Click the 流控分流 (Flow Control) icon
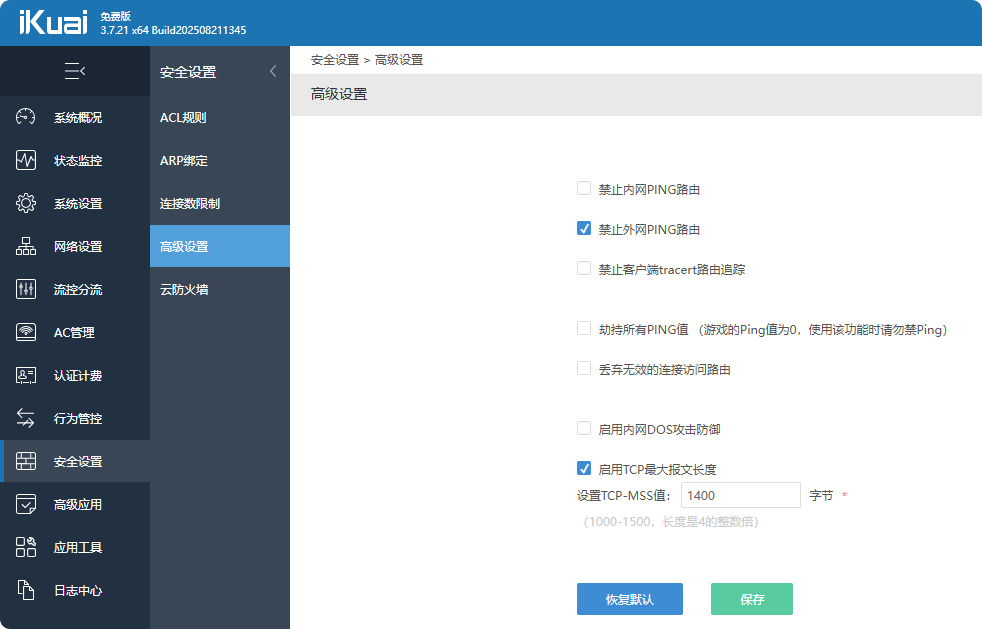 click(75, 289)
